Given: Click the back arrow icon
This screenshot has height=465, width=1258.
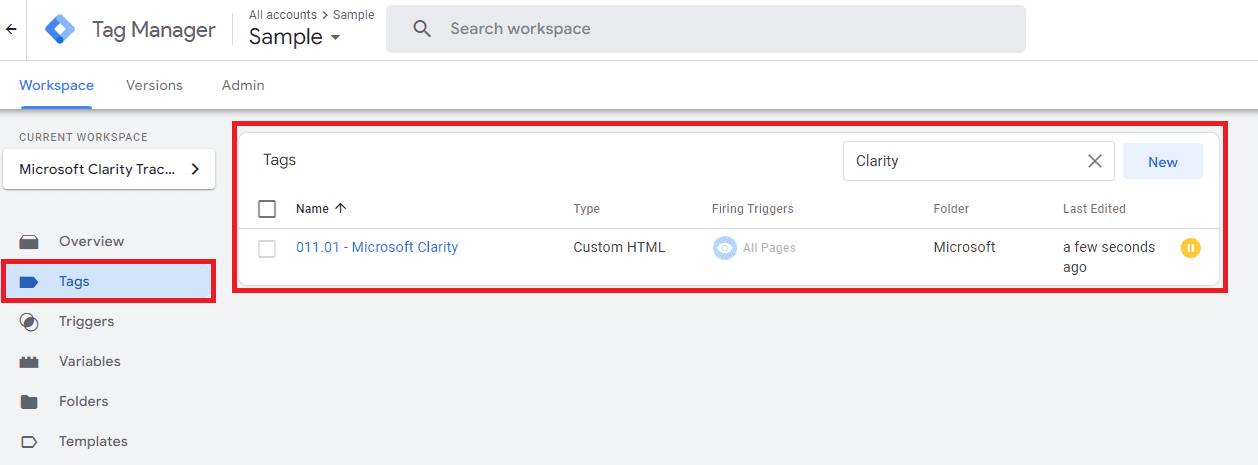Looking at the screenshot, I should [x=11, y=29].
